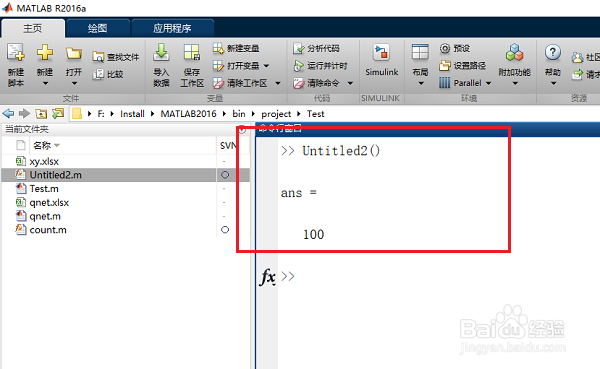Open Preferences (预设) gear icon
Image resolution: width=600 pixels, height=369 pixels.
[x=445, y=48]
